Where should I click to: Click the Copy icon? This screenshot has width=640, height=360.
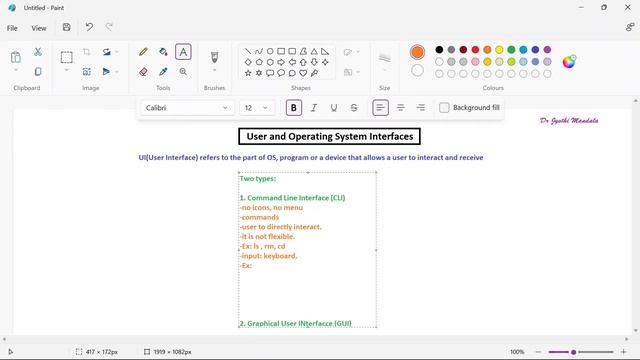(38, 71)
